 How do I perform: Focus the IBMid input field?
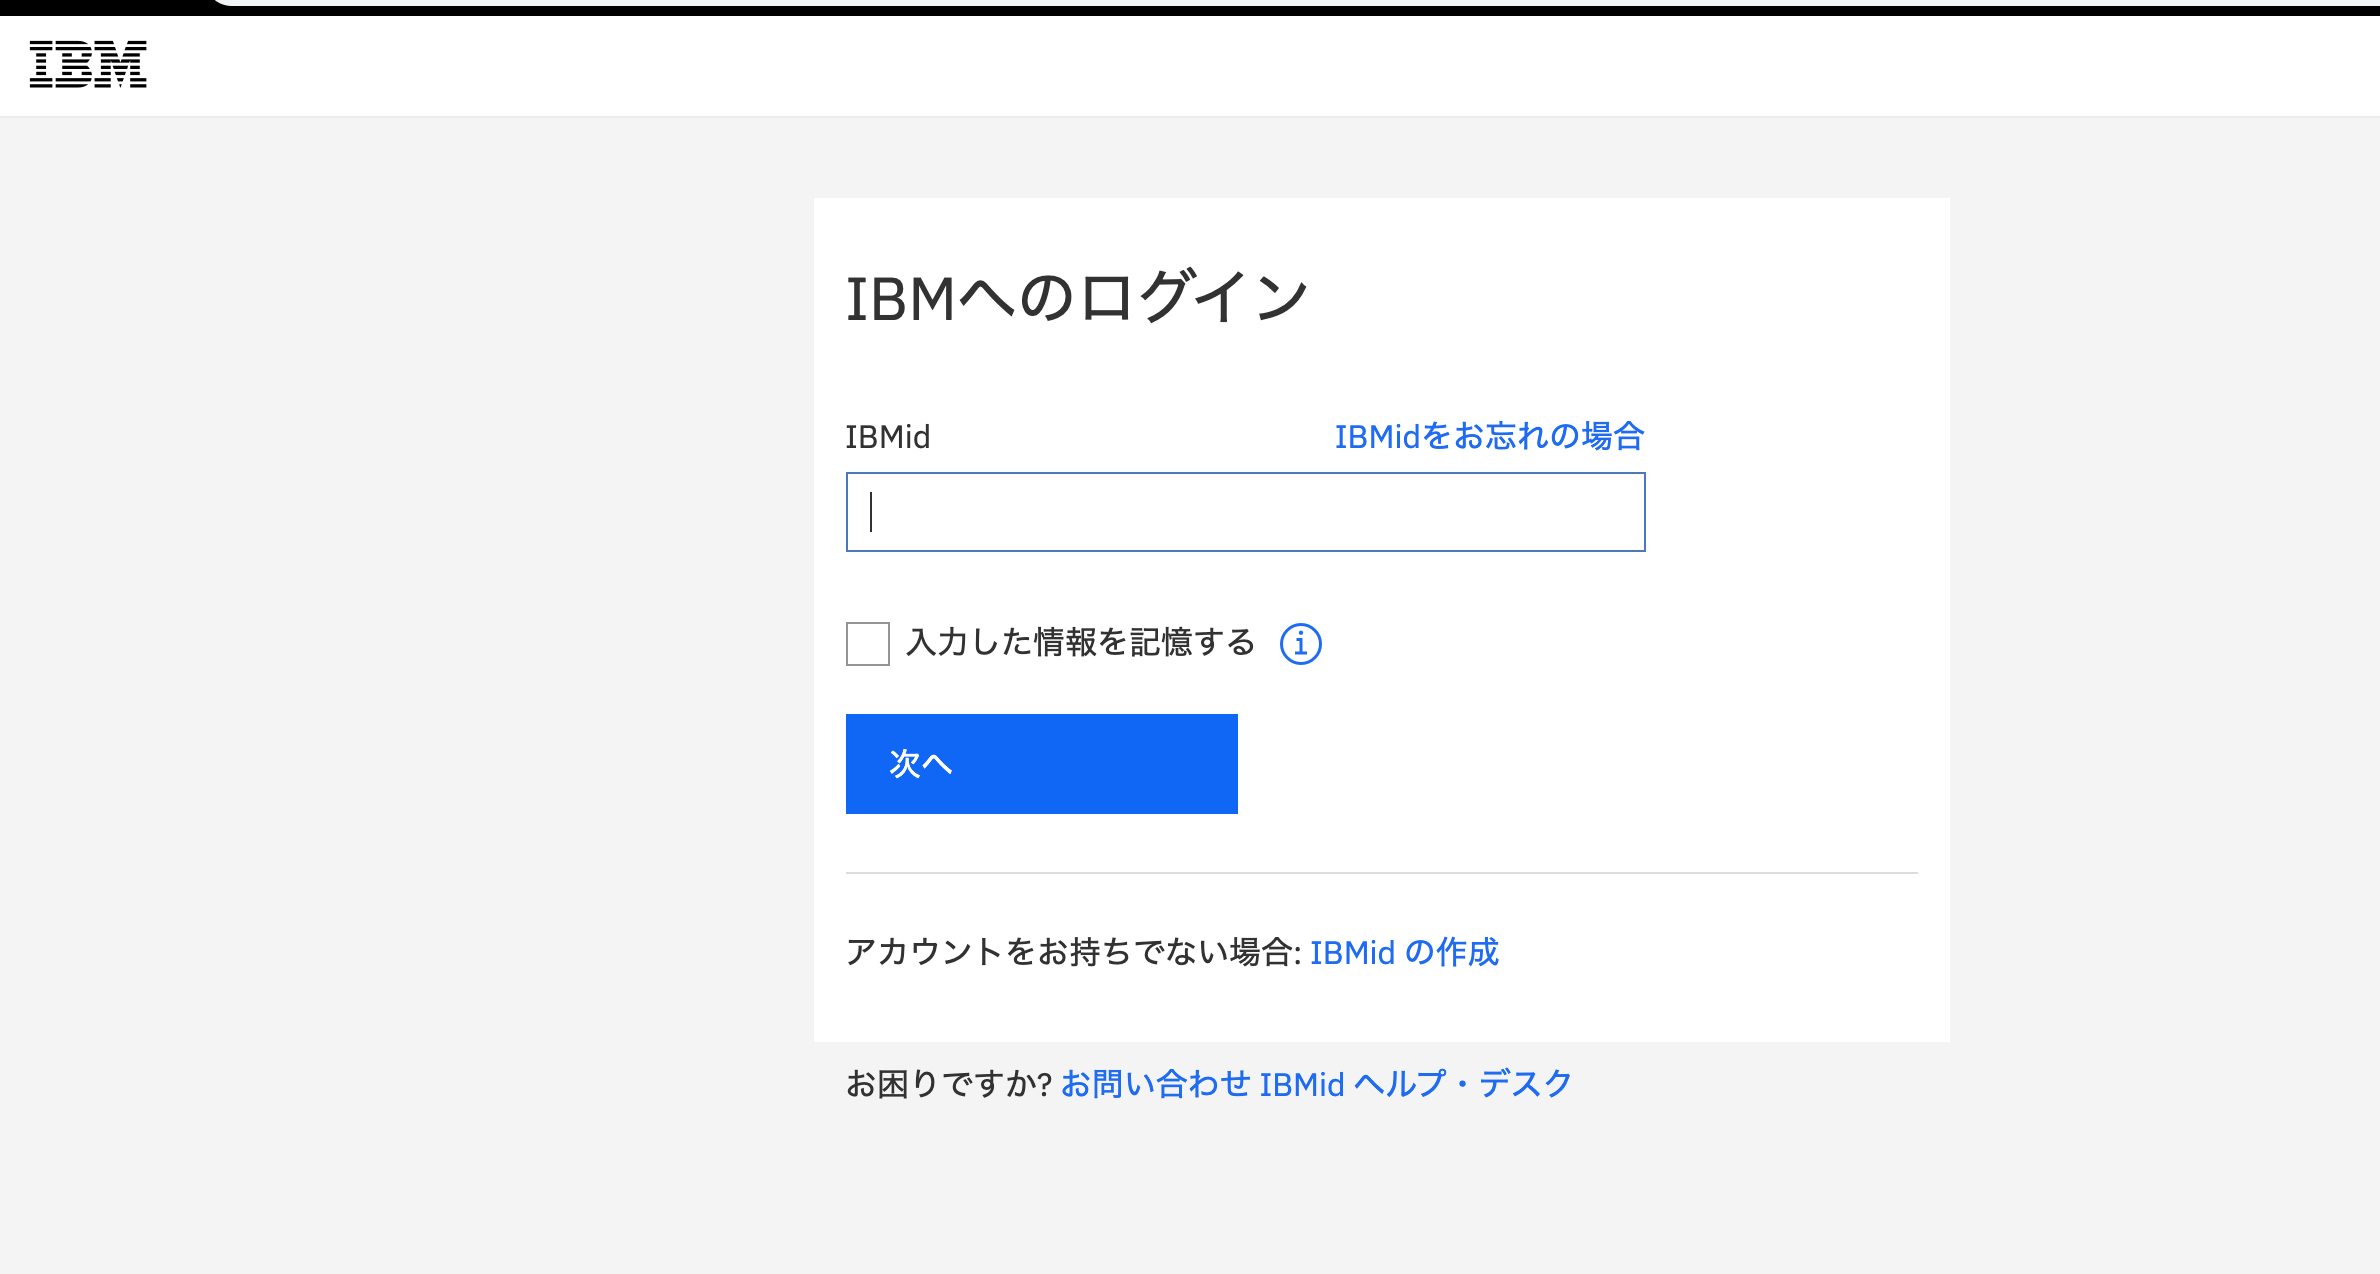1245,512
